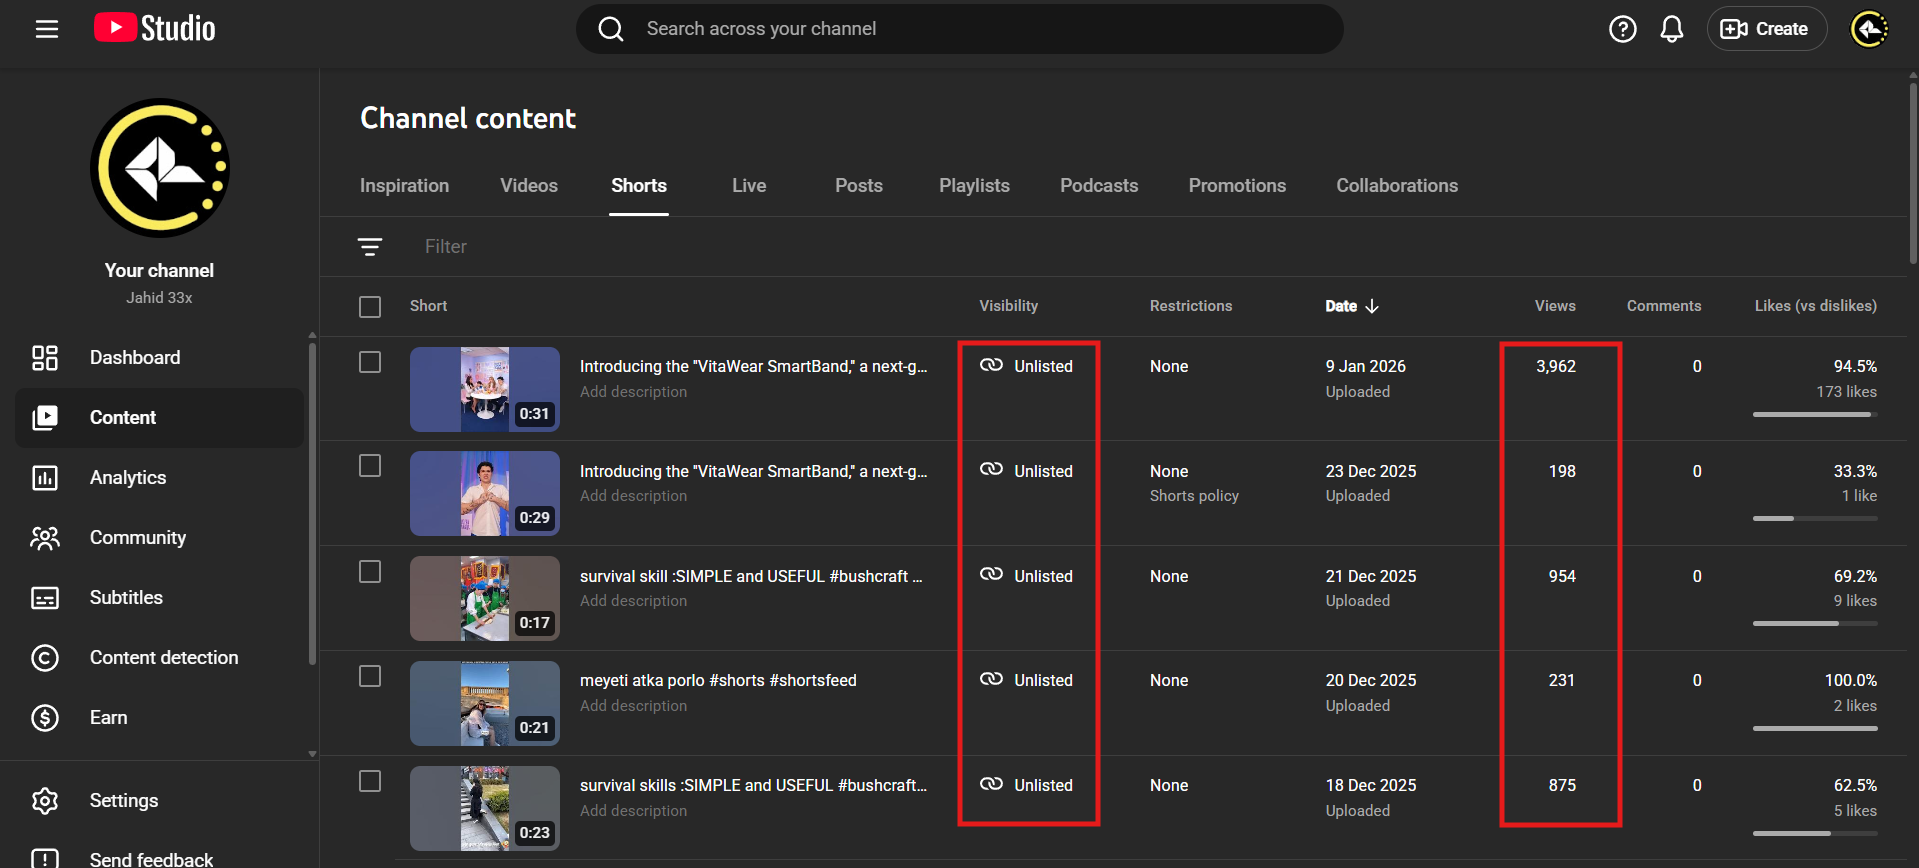The height and width of the screenshot is (868, 1919).
Task: Switch to the Playlists tab
Action: click(x=973, y=186)
